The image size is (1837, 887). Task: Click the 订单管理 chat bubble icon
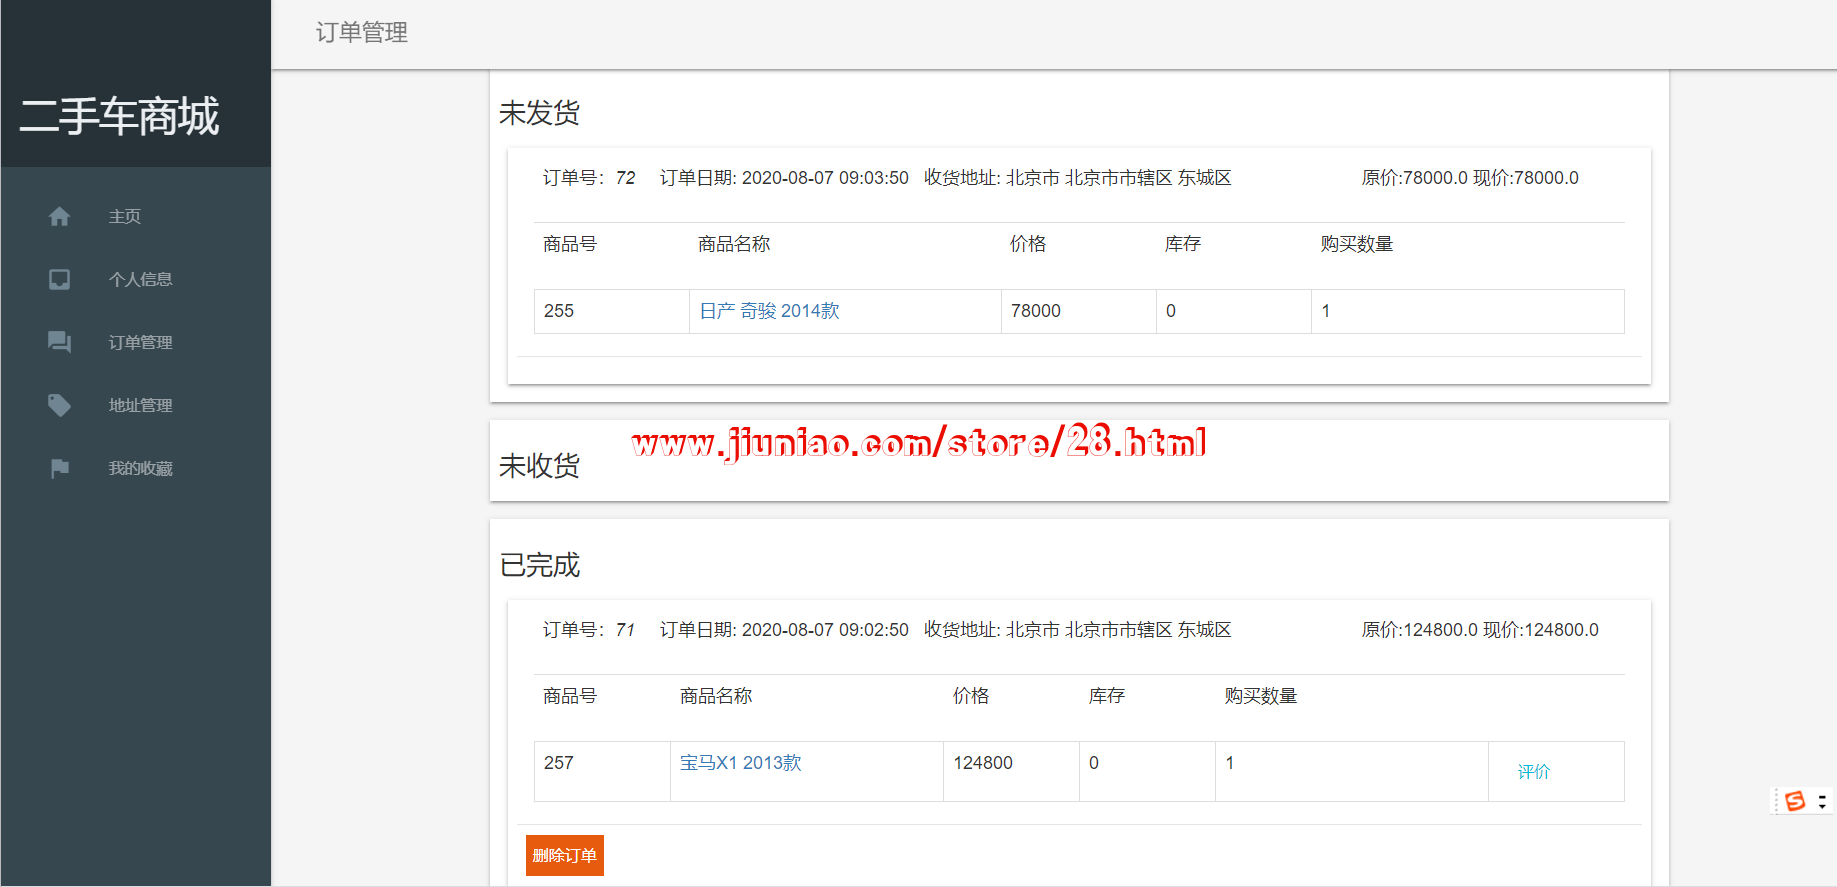click(59, 342)
